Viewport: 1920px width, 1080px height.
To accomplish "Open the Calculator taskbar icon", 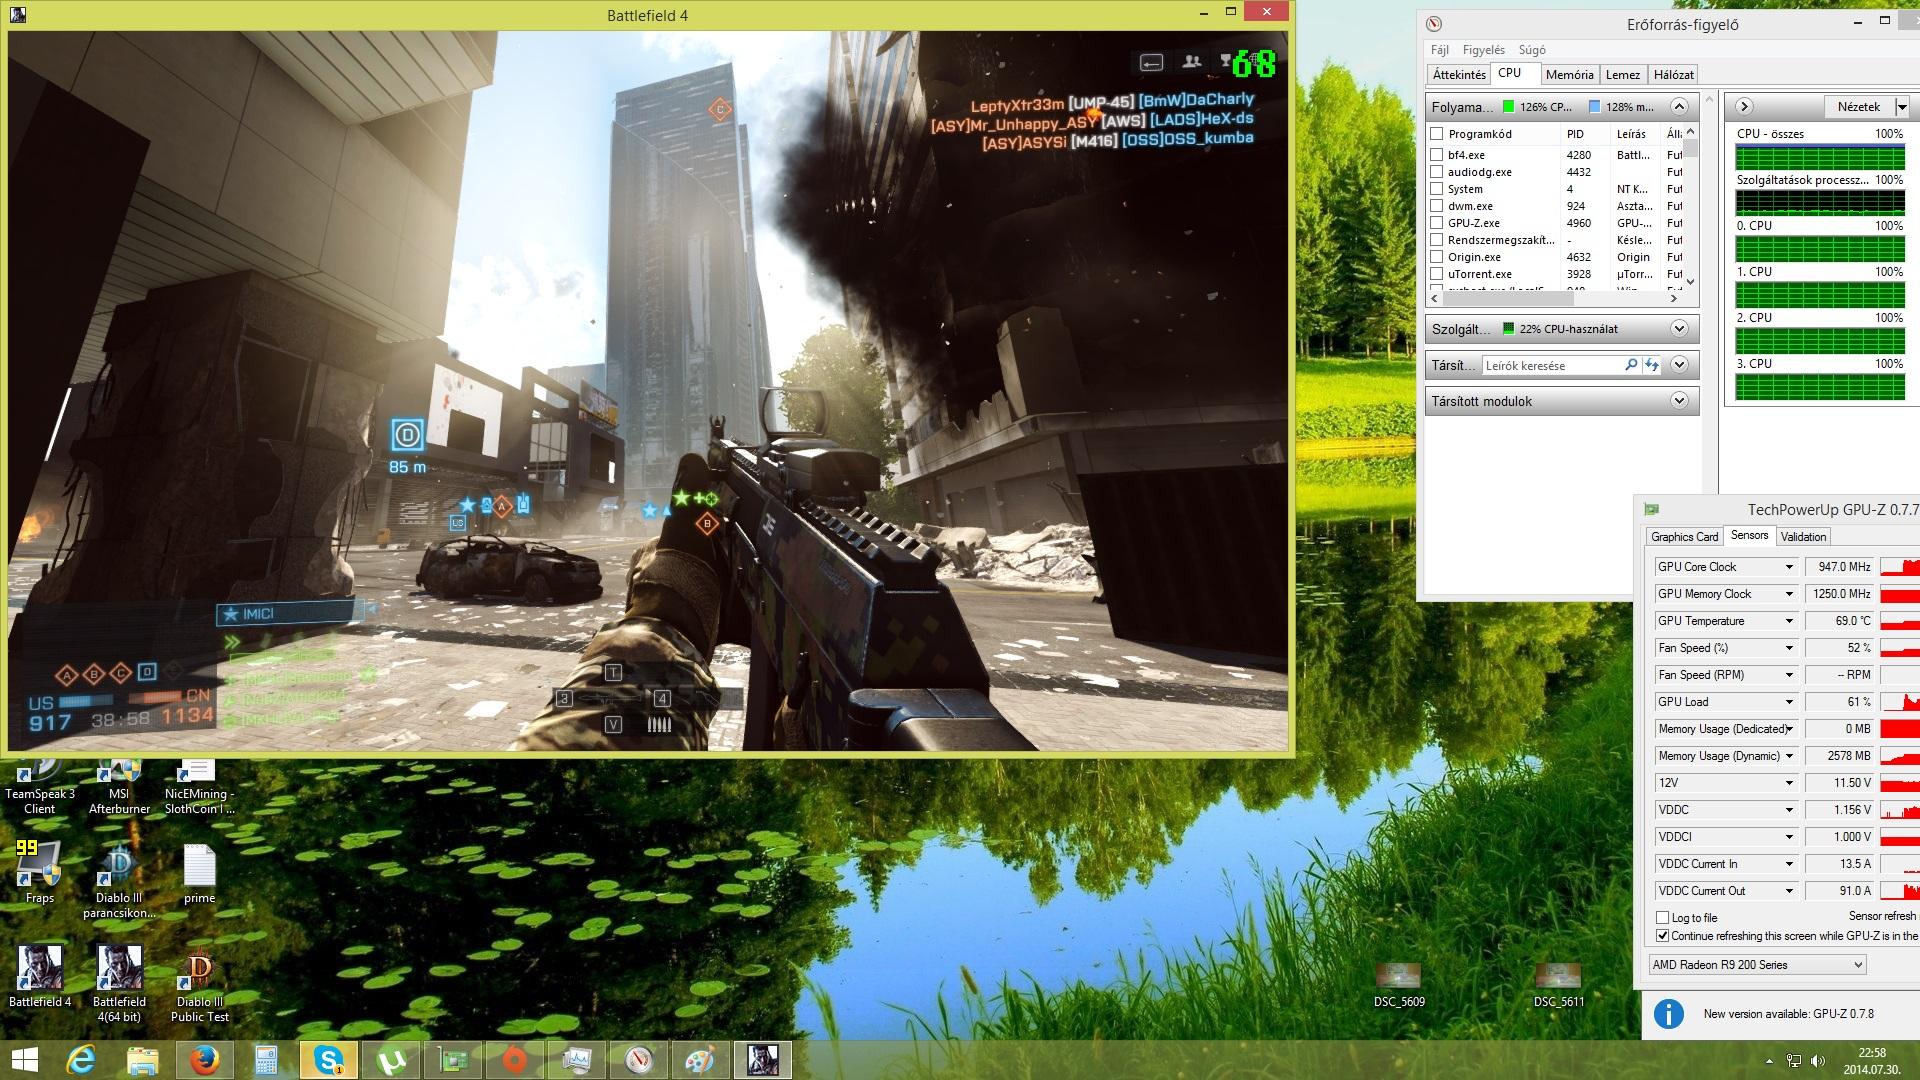I will [267, 1060].
